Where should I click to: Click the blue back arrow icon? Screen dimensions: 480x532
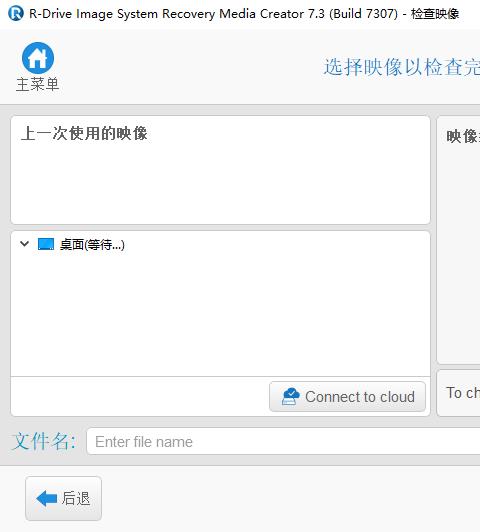point(46,498)
